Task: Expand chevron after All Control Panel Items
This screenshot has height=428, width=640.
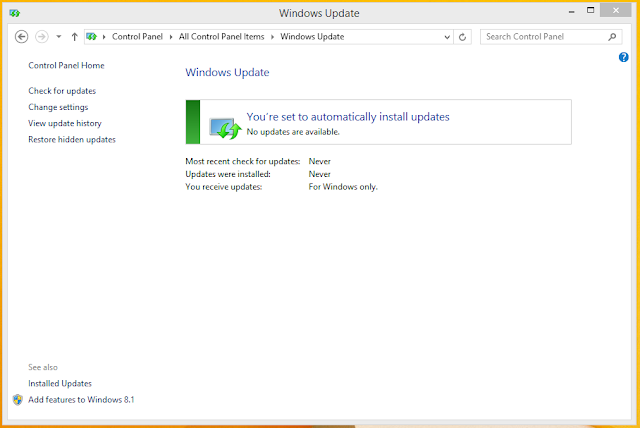Action: tap(272, 37)
